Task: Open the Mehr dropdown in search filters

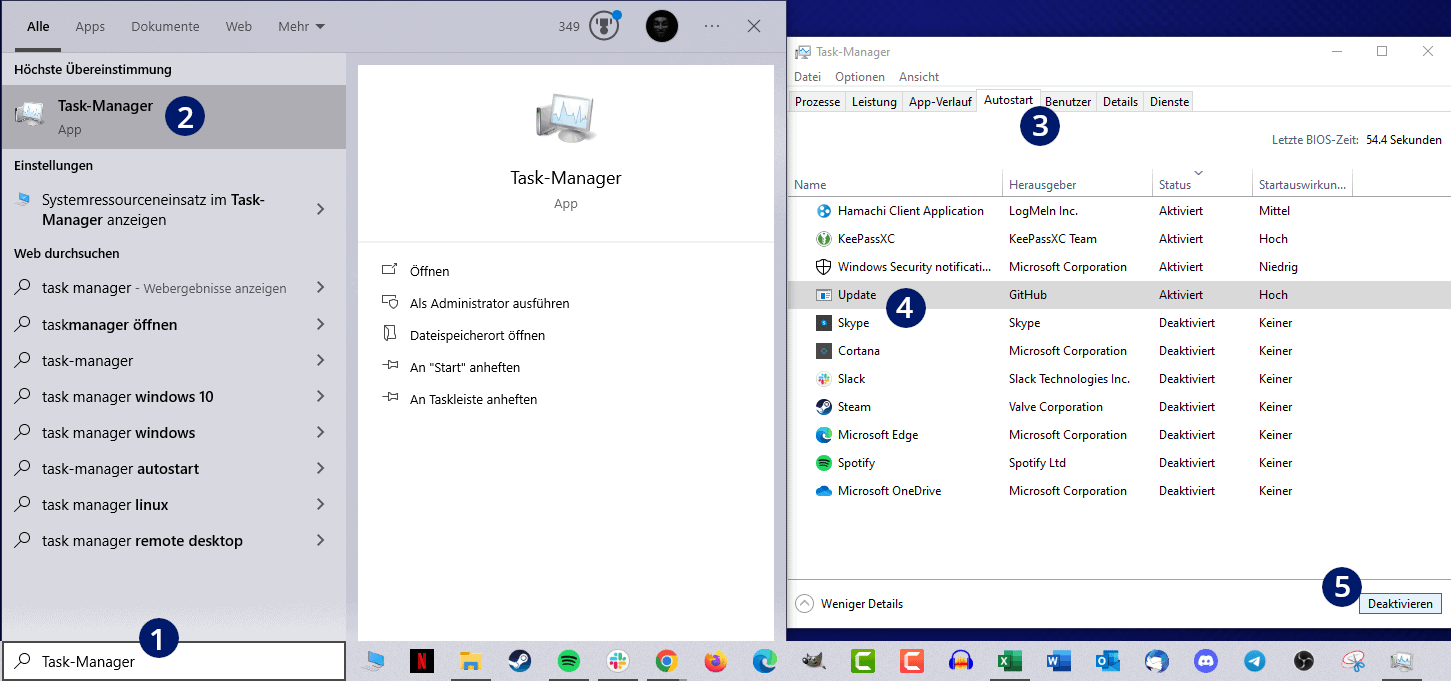Action: tap(301, 27)
